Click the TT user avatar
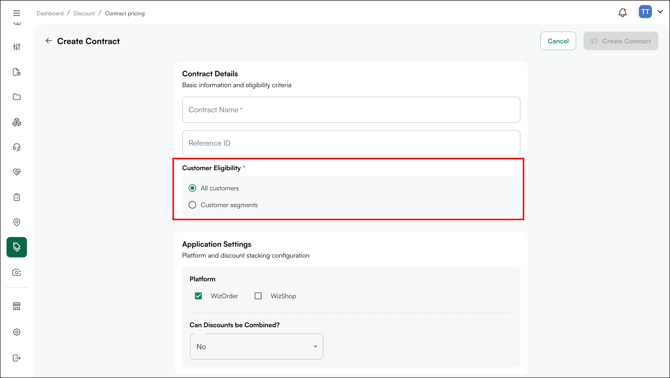 (x=645, y=12)
